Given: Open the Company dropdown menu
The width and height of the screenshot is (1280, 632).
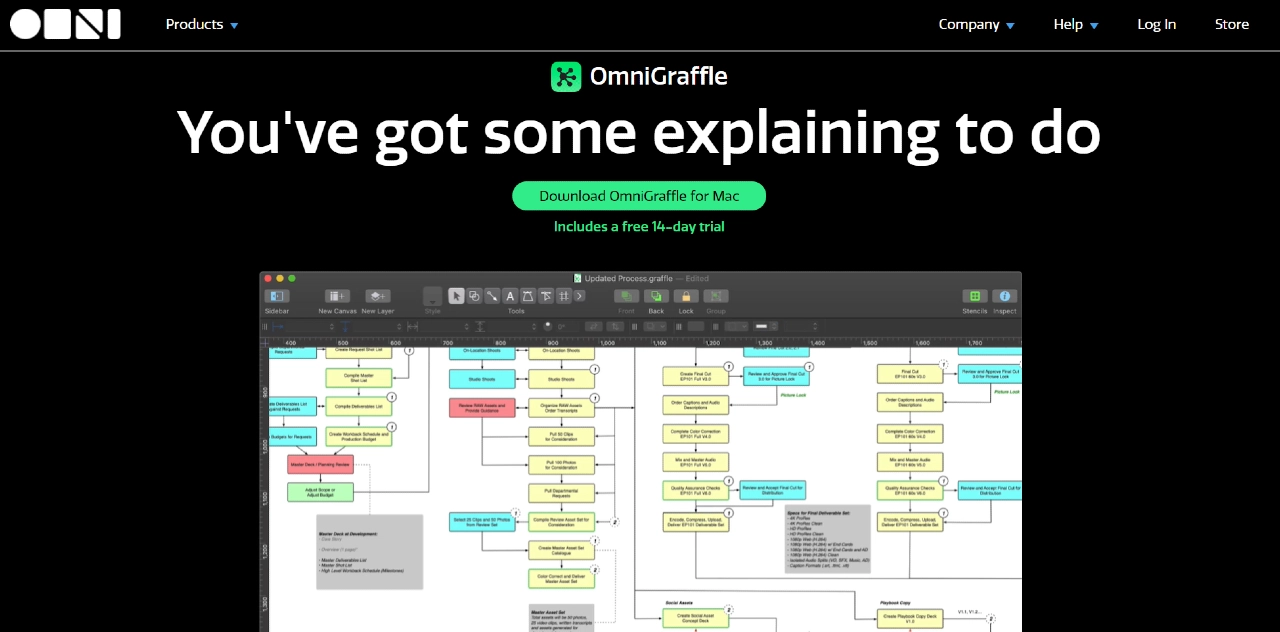Looking at the screenshot, I should (x=976, y=25).
